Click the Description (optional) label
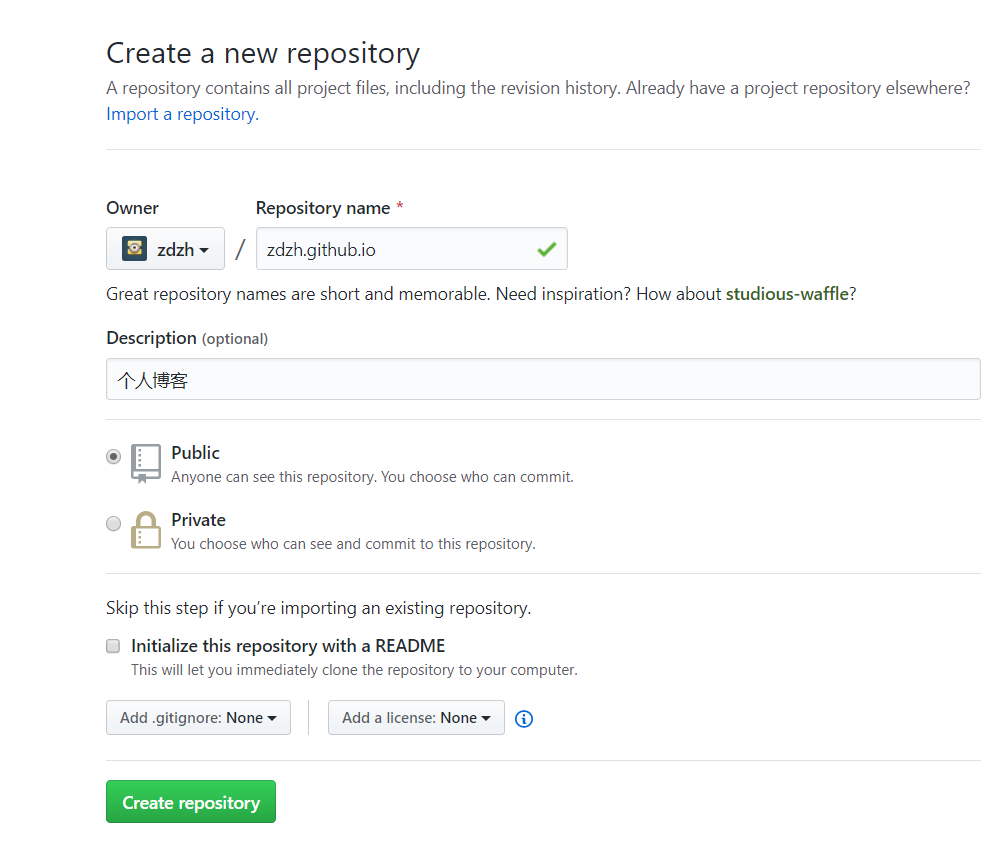Image resolution: width=990 pixels, height=860 pixels. tap(187, 338)
